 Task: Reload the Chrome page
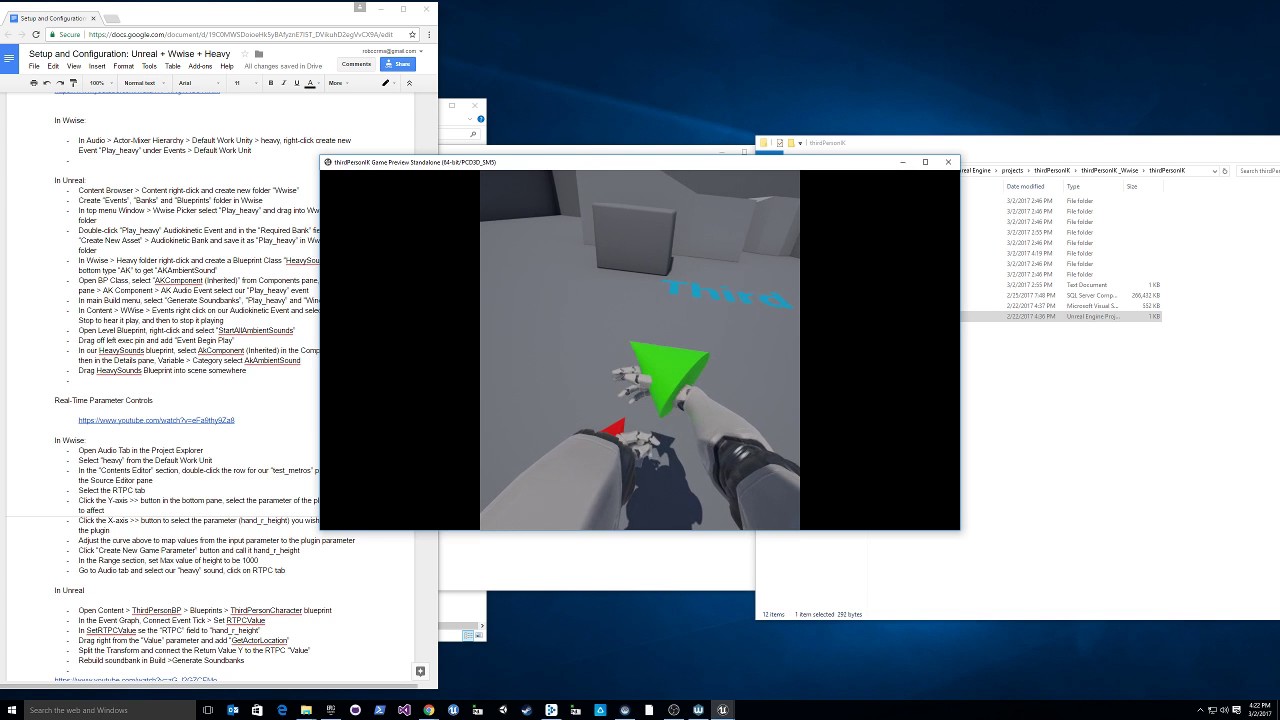click(x=36, y=34)
